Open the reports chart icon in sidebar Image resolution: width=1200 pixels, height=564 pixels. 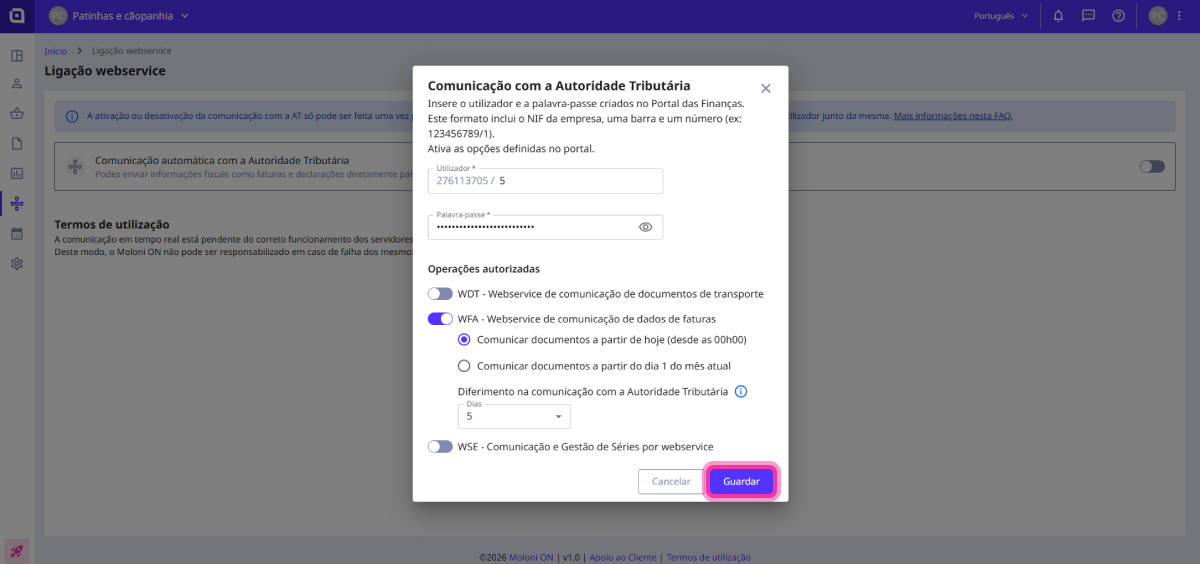17,173
